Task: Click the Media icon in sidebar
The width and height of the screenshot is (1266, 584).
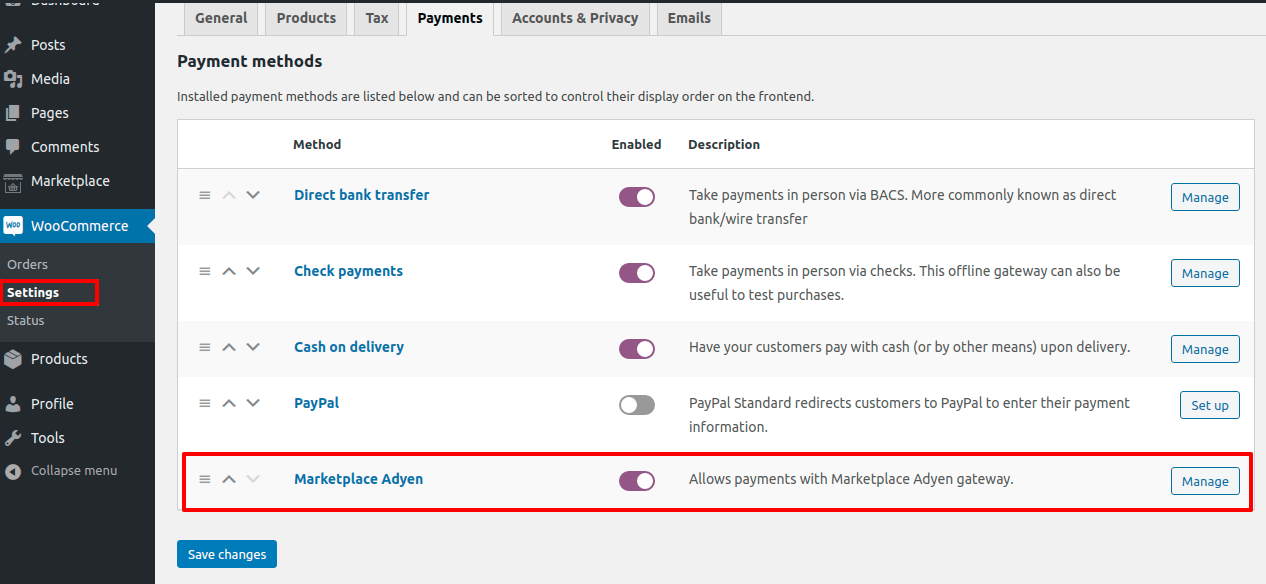Action: pos(13,79)
